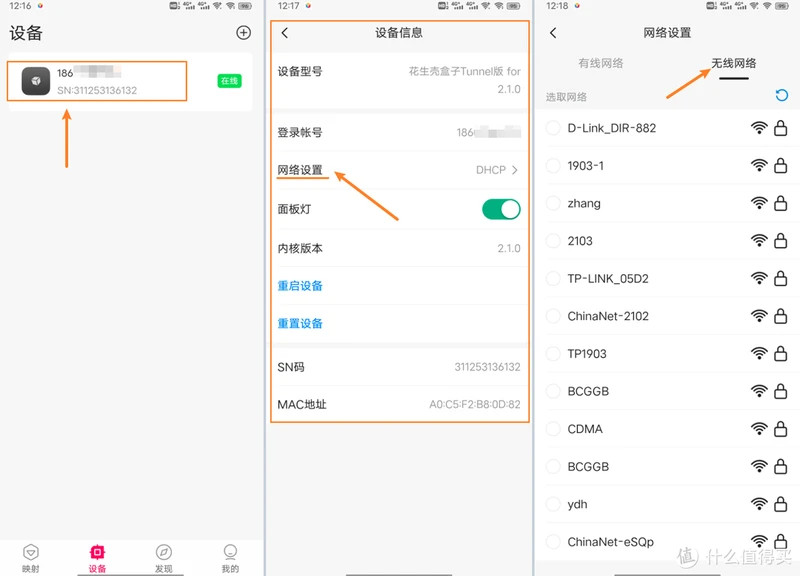The width and height of the screenshot is (800, 576).
Task: Select the CDMA network radio button
Action: point(553,429)
